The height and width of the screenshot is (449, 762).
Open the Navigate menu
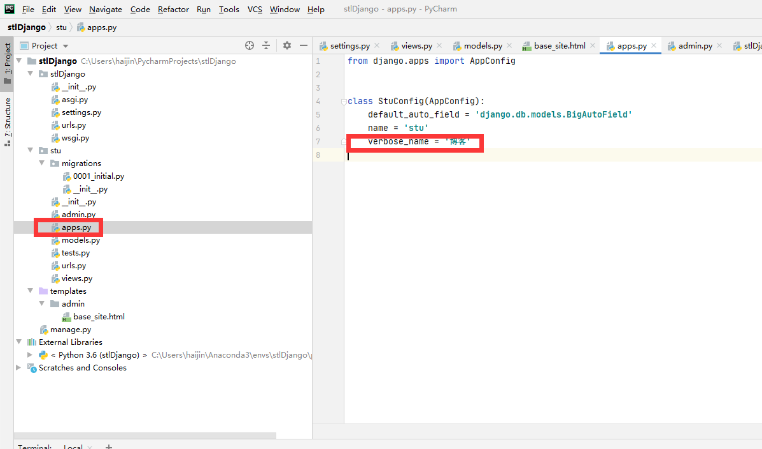[x=105, y=9]
